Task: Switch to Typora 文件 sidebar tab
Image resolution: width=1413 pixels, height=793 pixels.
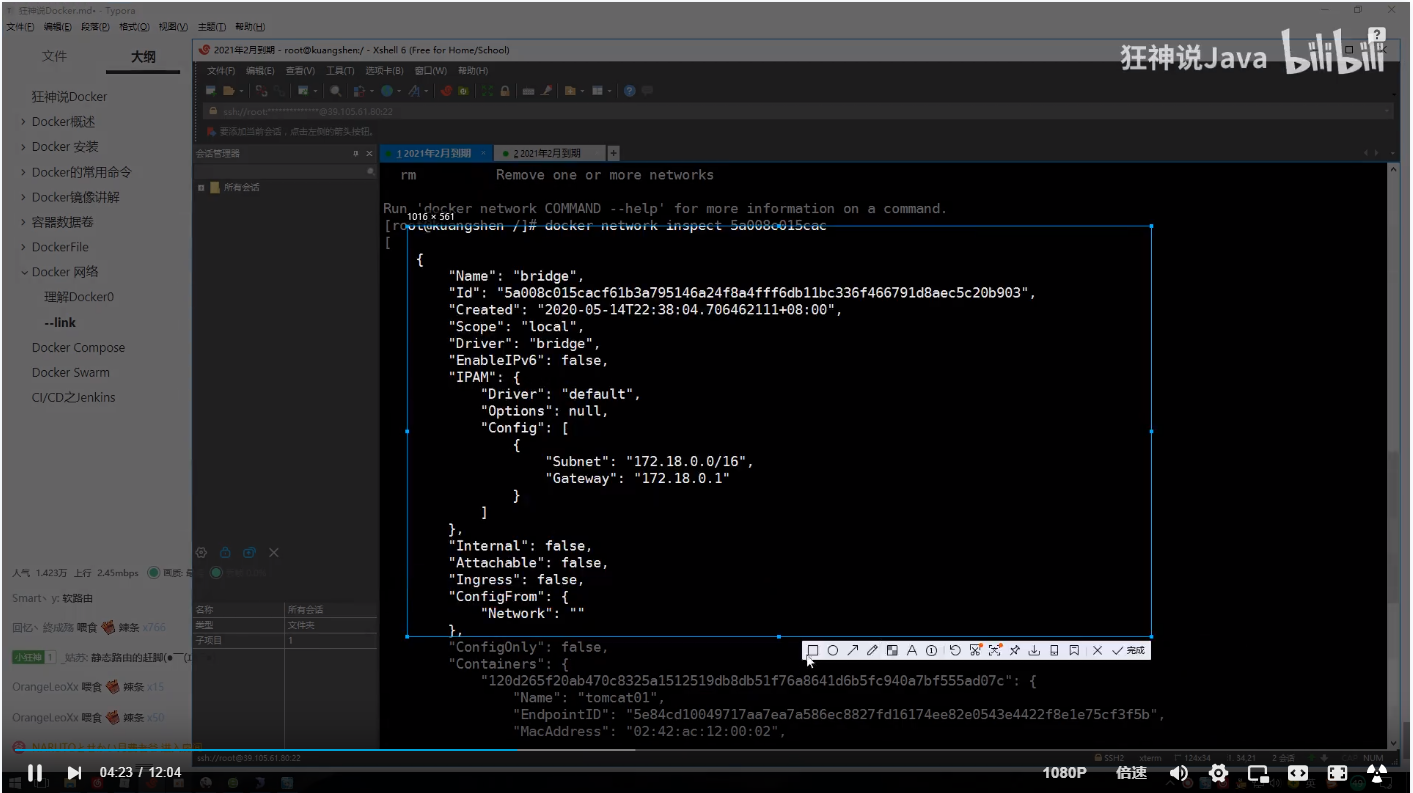Action: click(x=54, y=56)
